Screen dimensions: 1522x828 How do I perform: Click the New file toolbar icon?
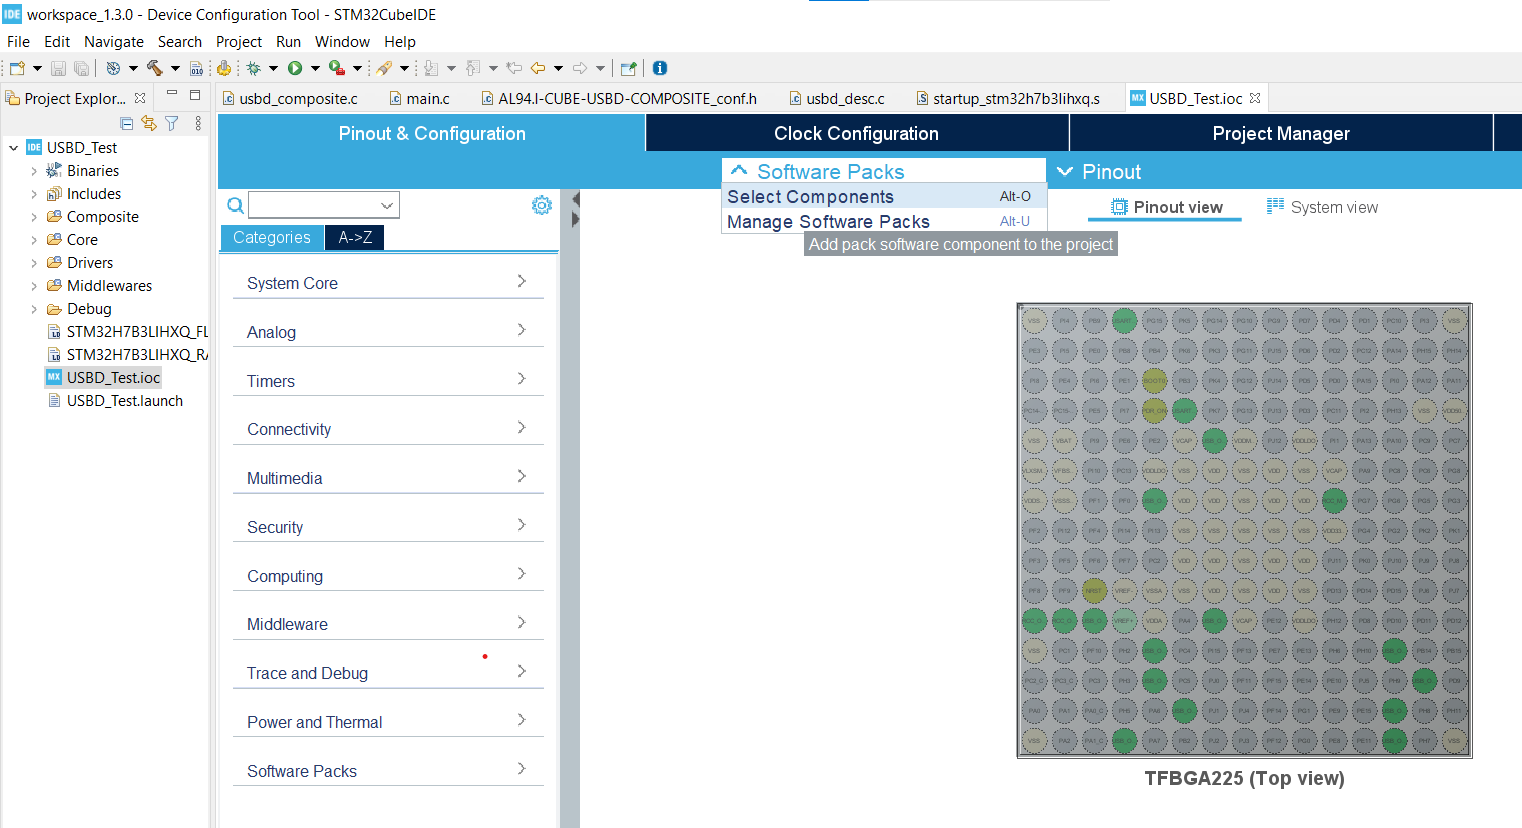pos(17,68)
